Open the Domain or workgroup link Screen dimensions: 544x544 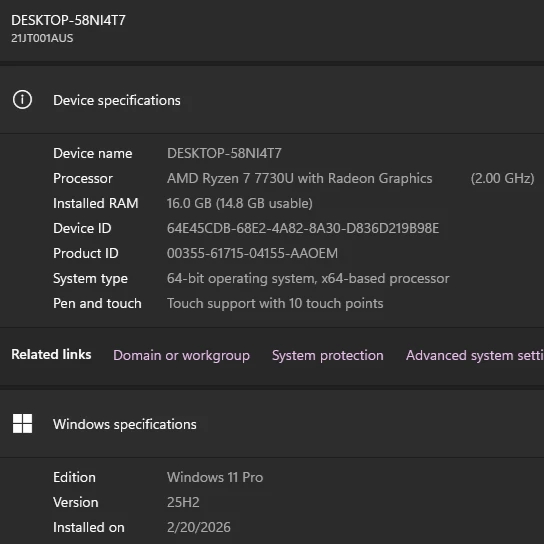point(181,356)
